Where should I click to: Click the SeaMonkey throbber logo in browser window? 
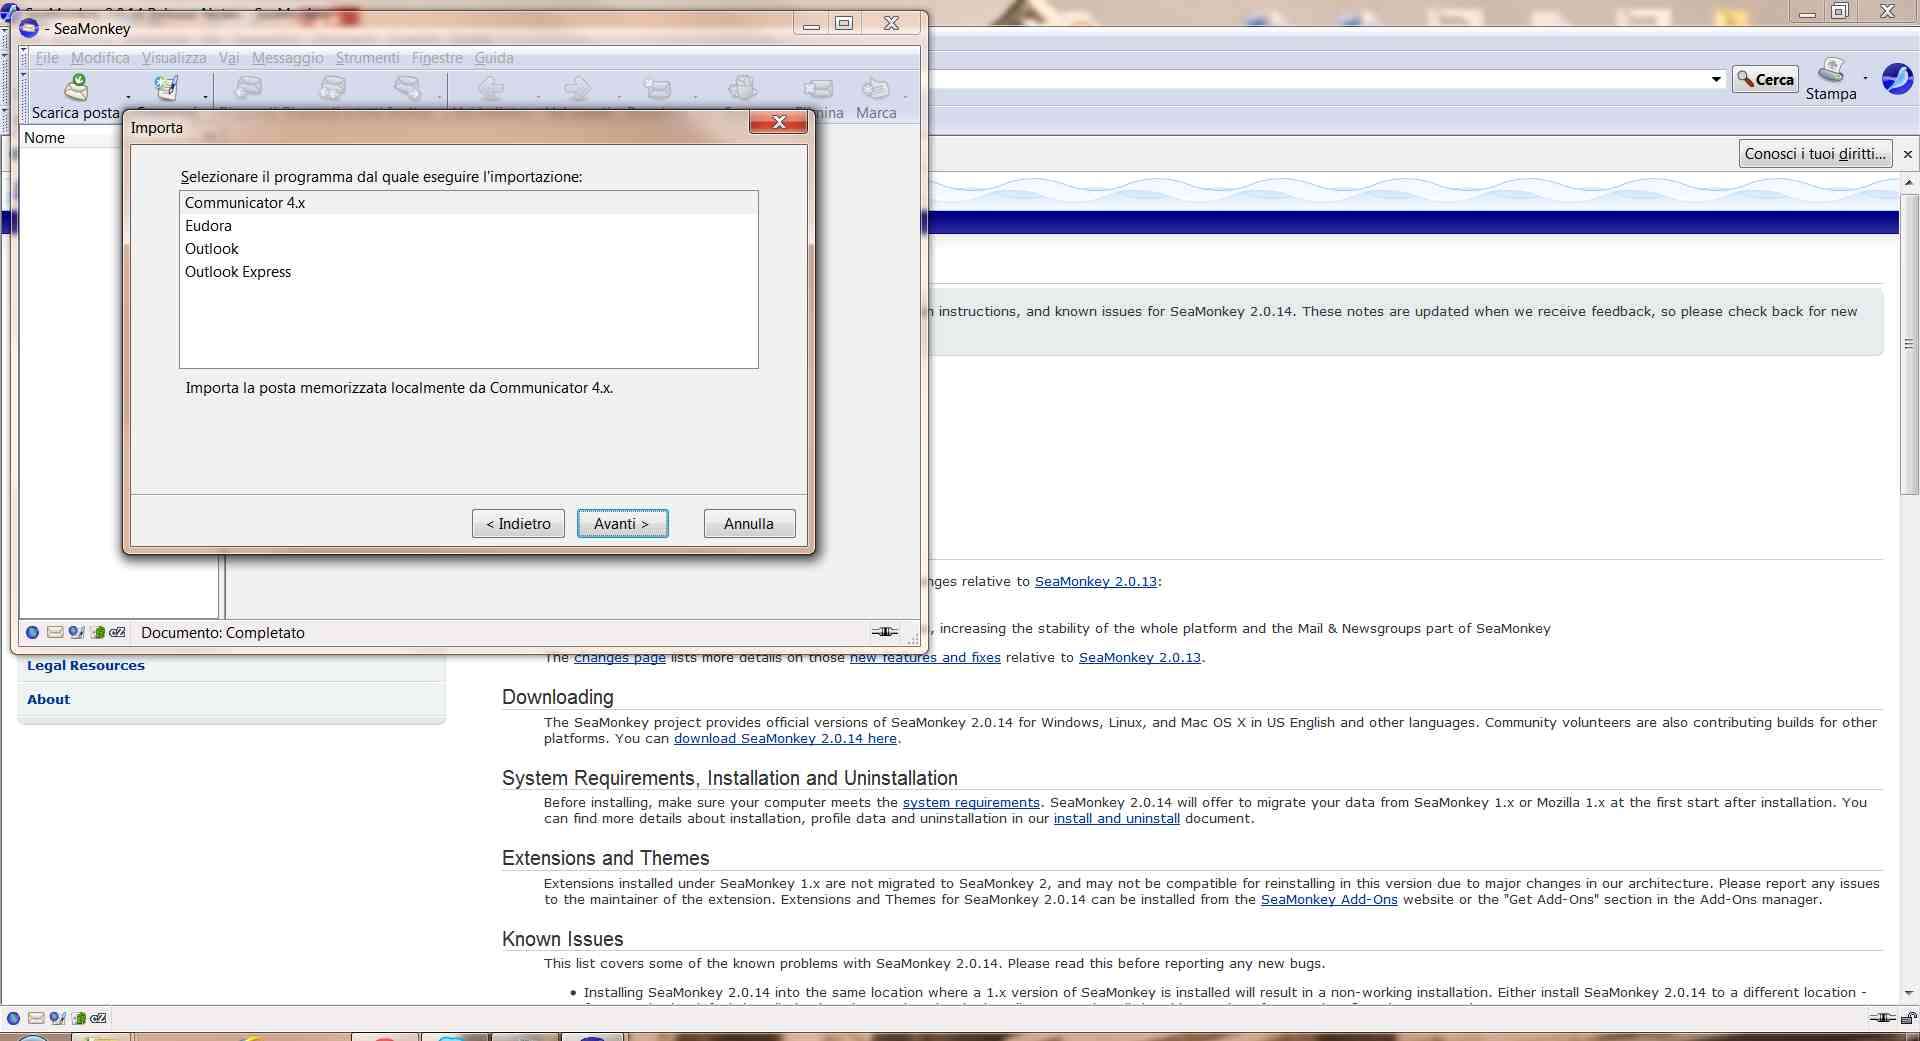pyautogui.click(x=1897, y=78)
